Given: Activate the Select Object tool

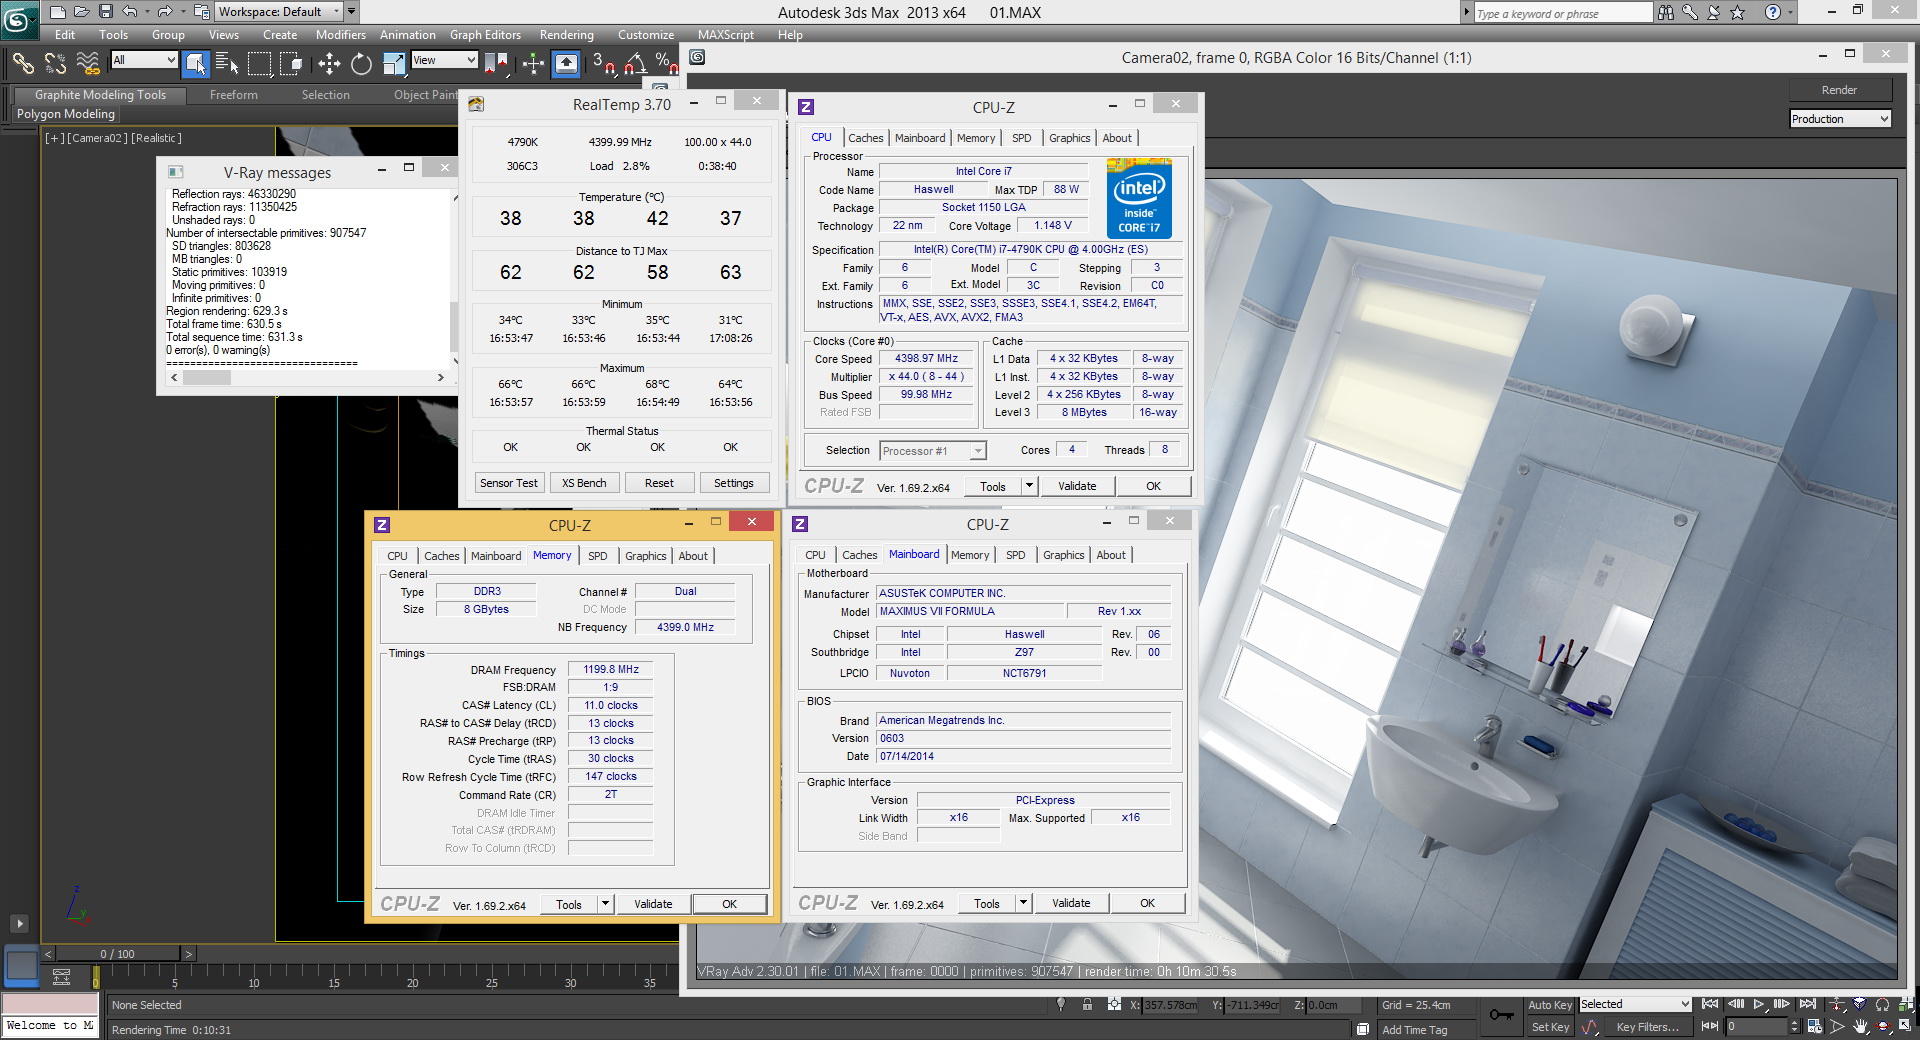Looking at the screenshot, I should pos(196,64).
